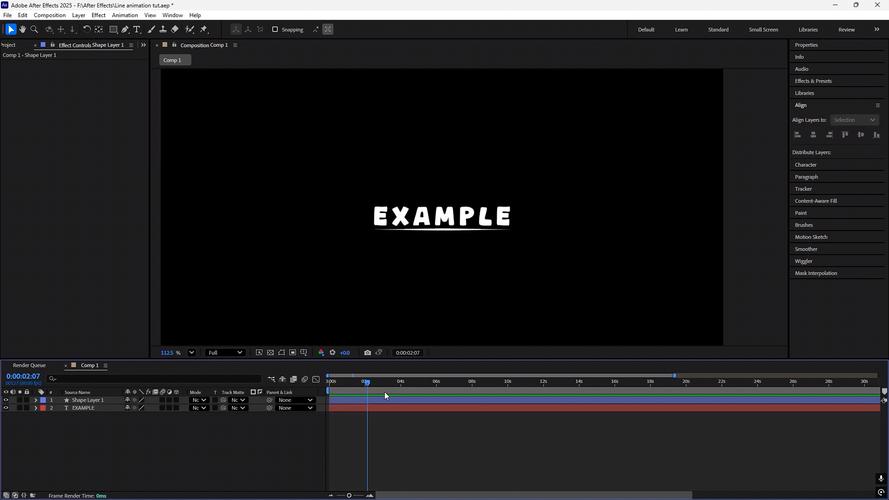This screenshot has width=889, height=500.
Task: Click the Take Snapshot camera icon
Action: 367,352
